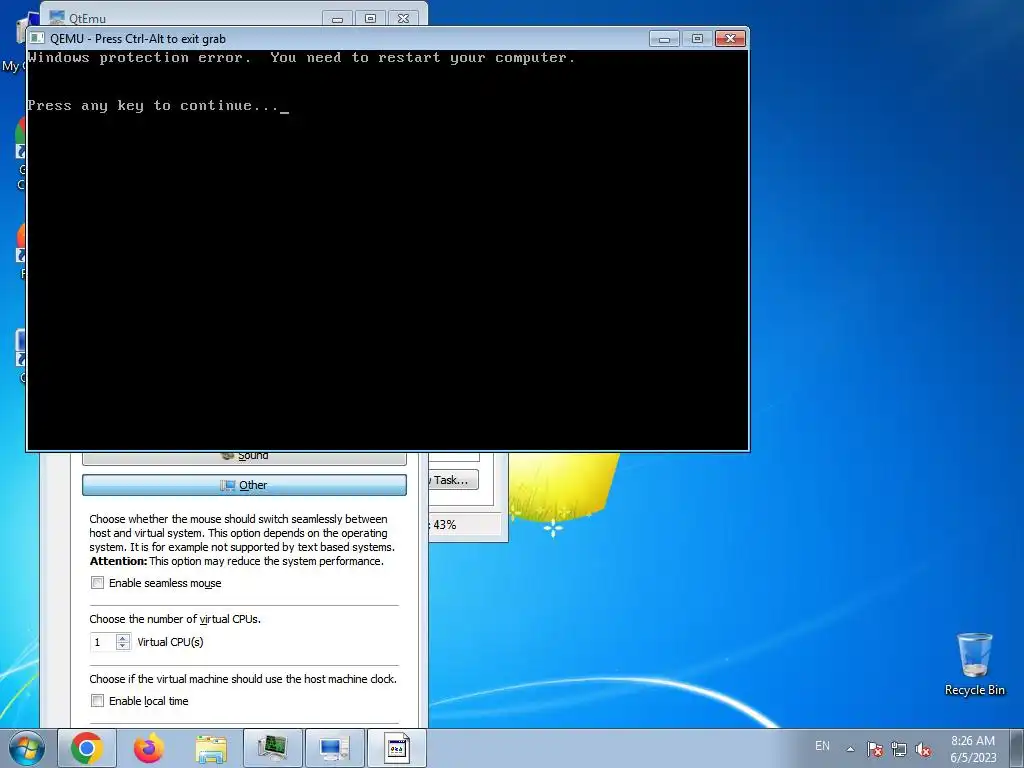This screenshot has height=768, width=1024.
Task: Open the Action Center flag icon
Action: 875,749
